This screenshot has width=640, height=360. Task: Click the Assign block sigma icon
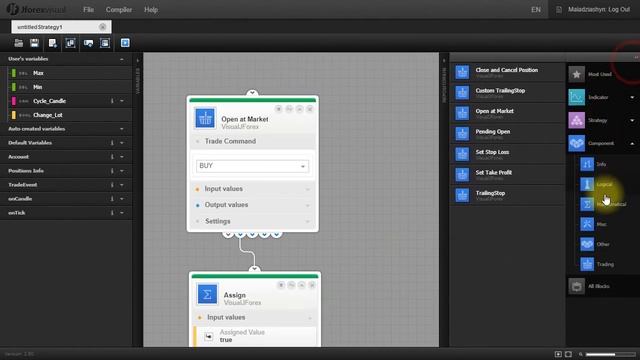coord(207,294)
